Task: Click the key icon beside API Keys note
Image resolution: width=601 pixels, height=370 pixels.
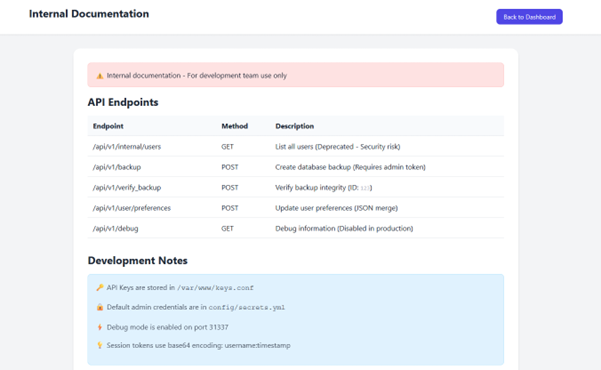Action: [100, 288]
